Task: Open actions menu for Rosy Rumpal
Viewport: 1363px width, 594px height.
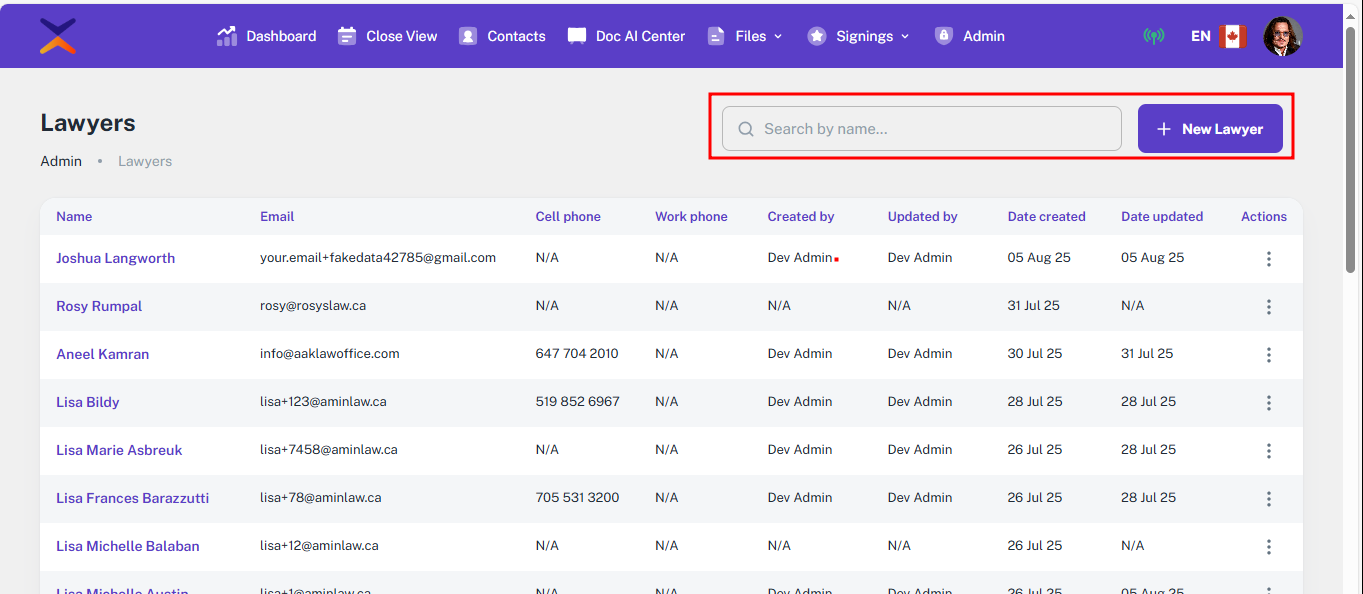Action: pos(1269,307)
